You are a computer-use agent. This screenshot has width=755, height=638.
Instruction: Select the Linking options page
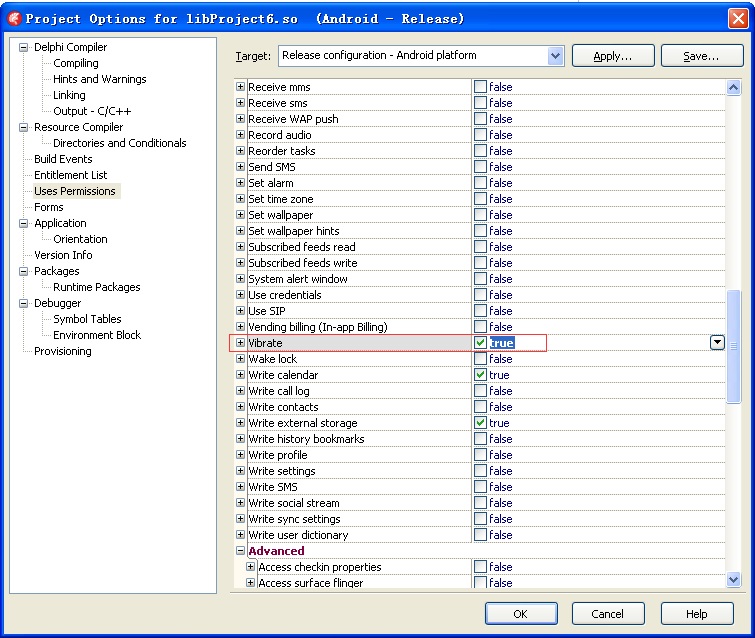69,95
